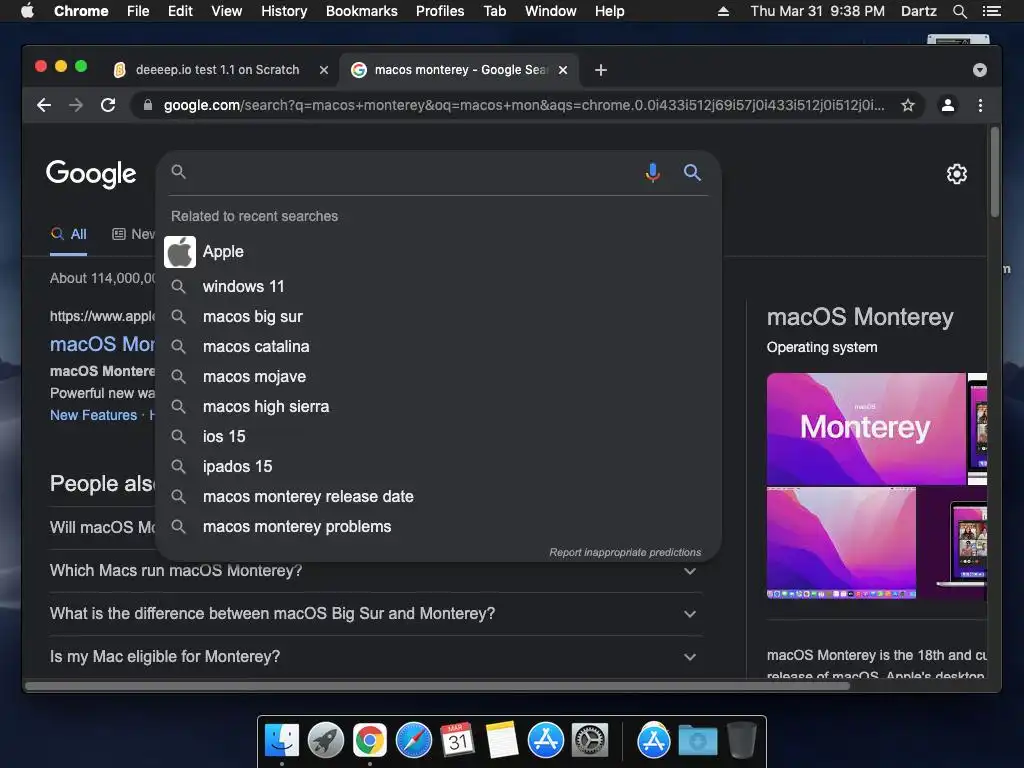Open the Chrome menu in the menu bar
This screenshot has height=768, width=1024.
click(81, 11)
